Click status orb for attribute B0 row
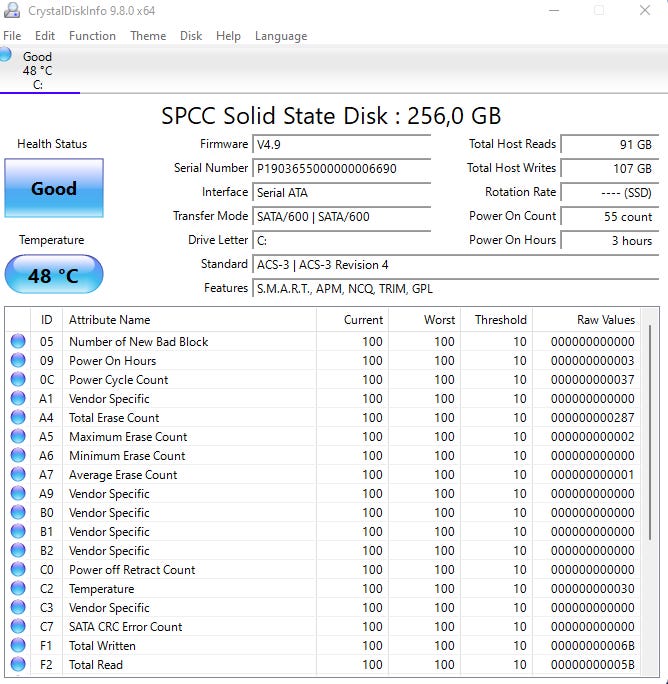This screenshot has height=684, width=668. [x=18, y=512]
